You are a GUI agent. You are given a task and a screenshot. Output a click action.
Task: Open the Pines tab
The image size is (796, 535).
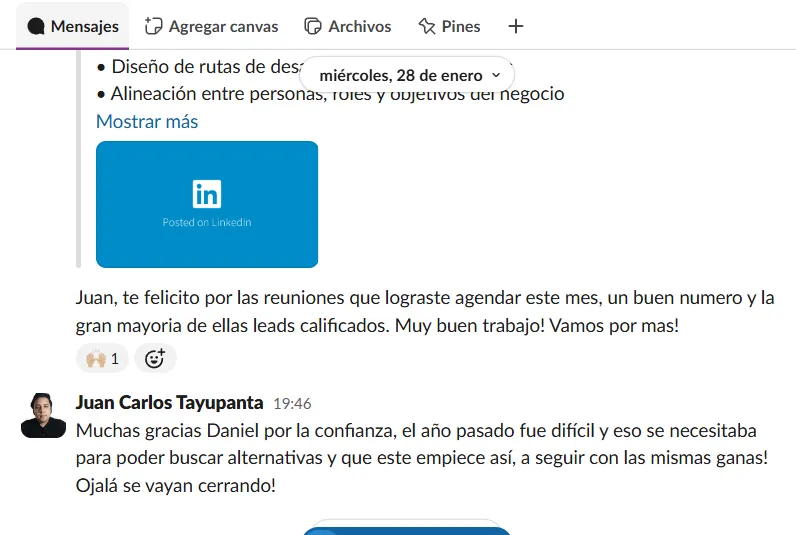[449, 26]
